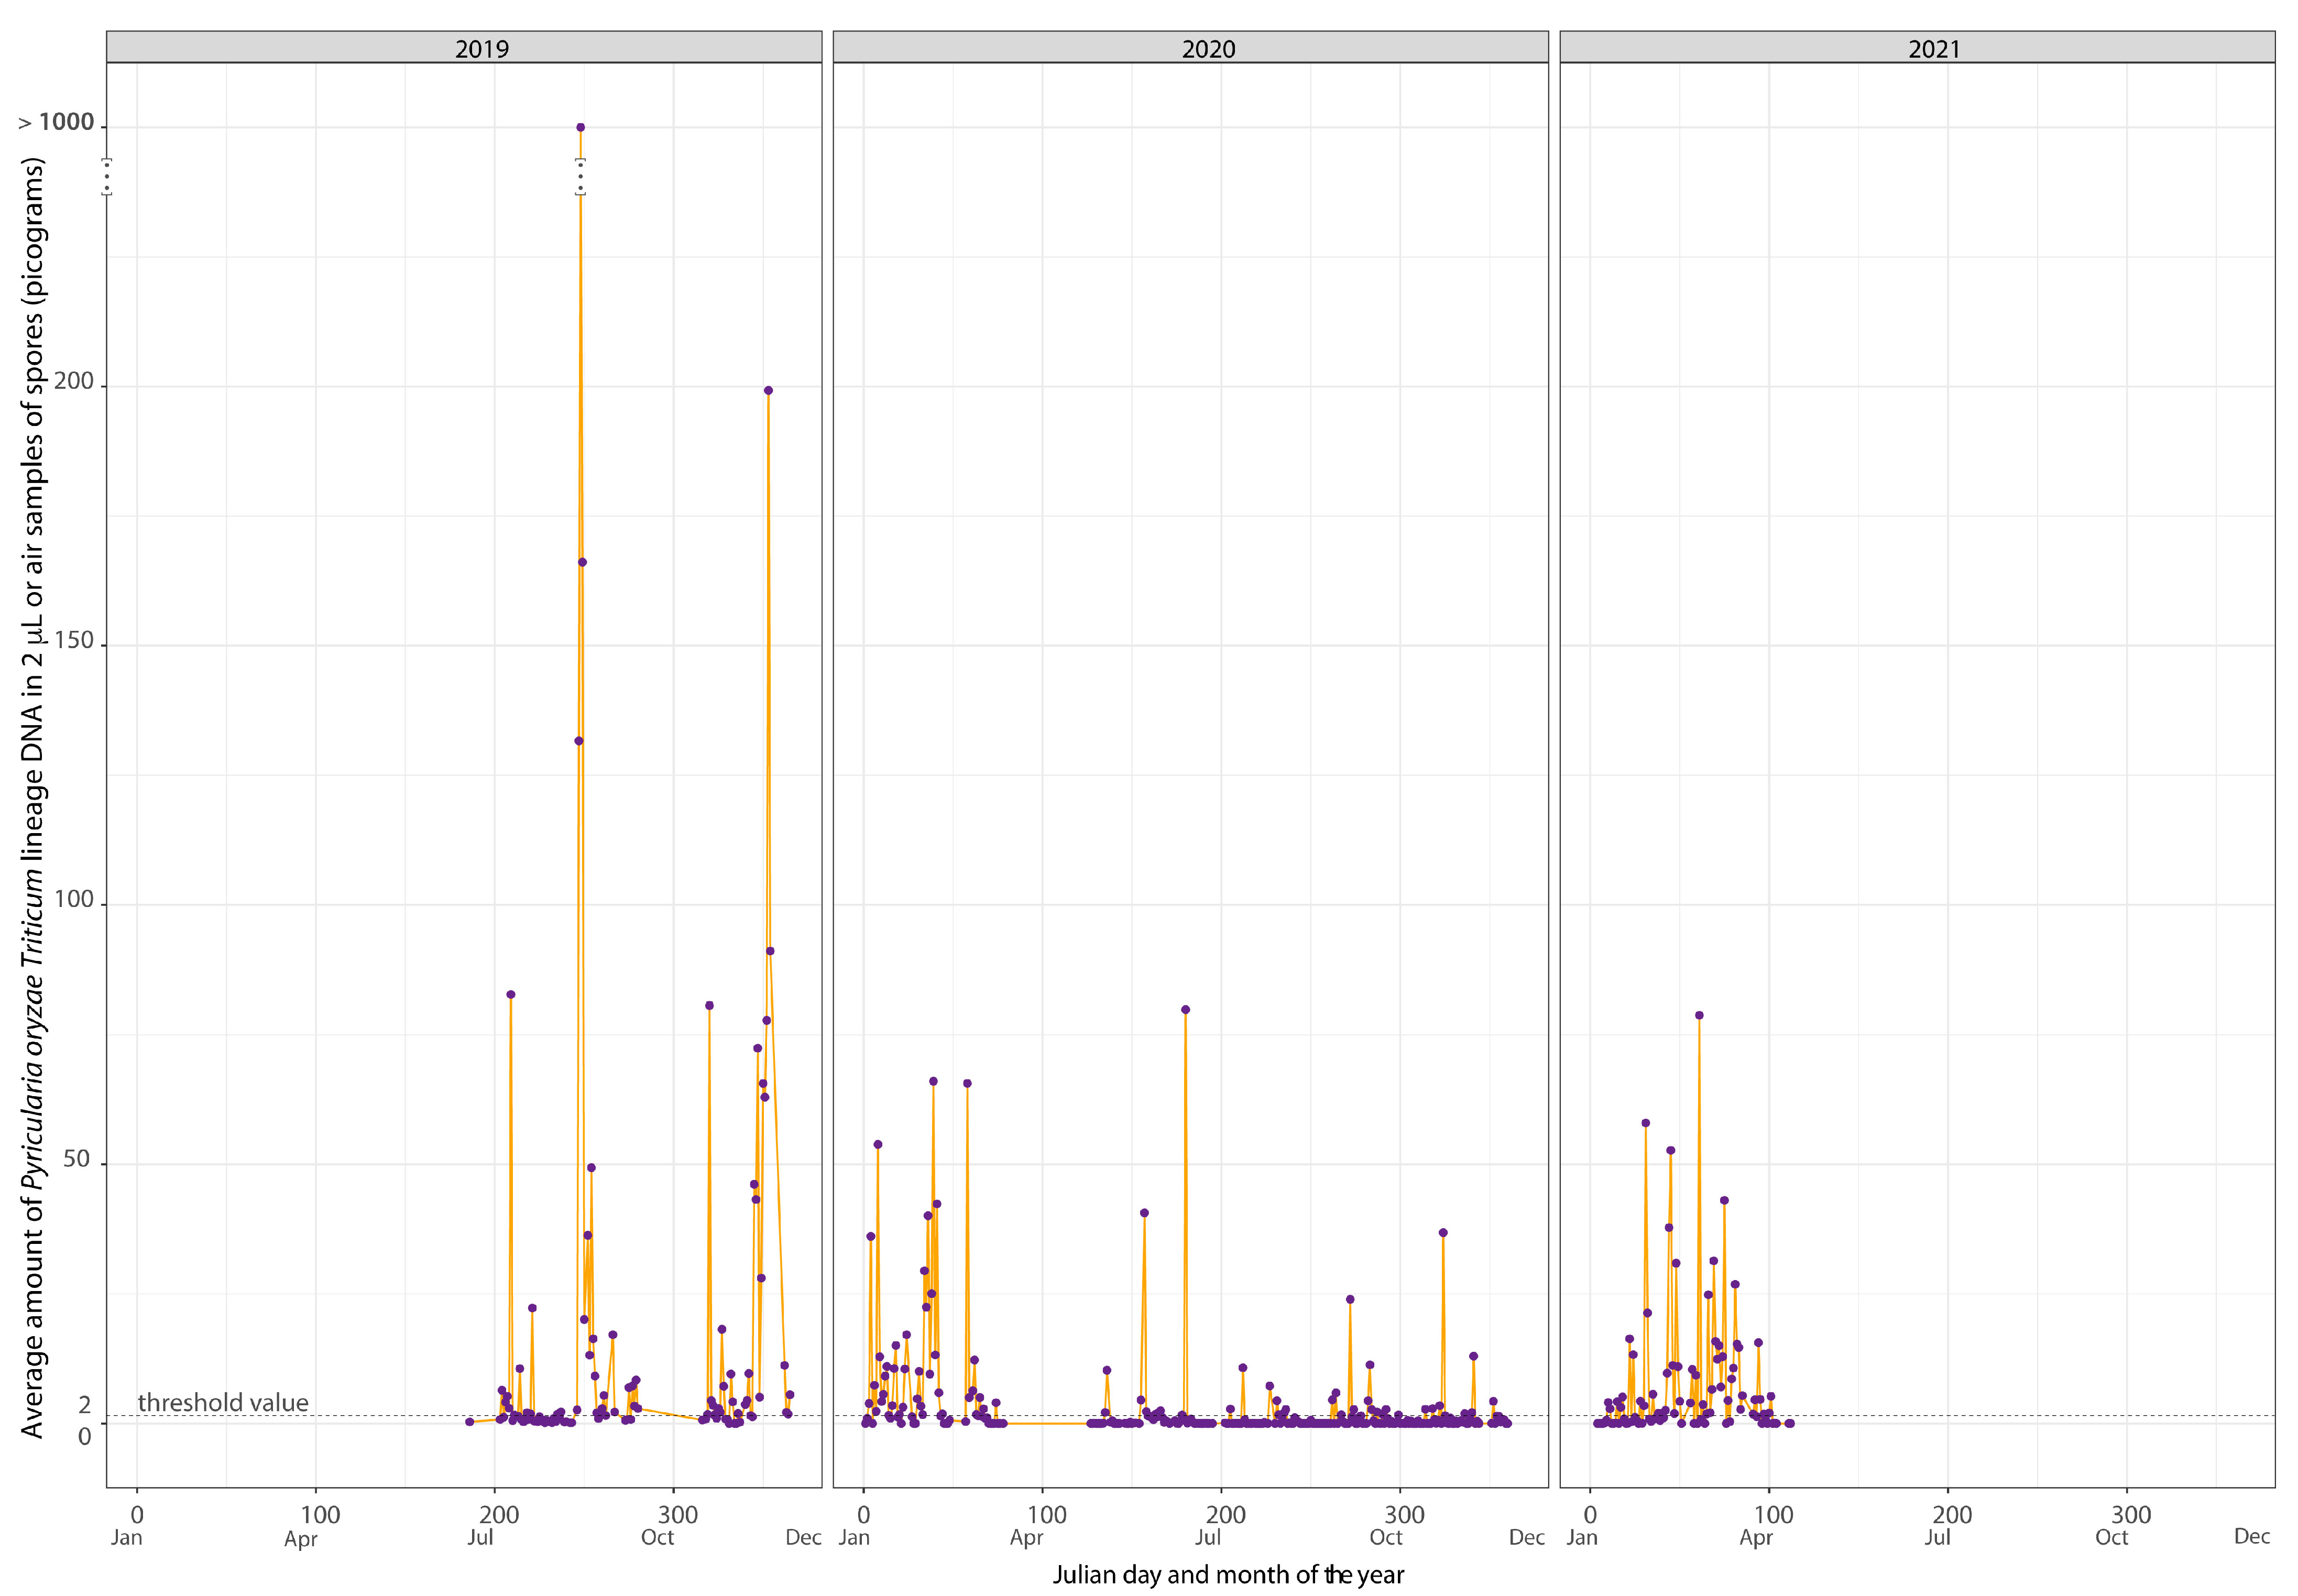Click the highest 2021 data point

[x=1699, y=1015]
